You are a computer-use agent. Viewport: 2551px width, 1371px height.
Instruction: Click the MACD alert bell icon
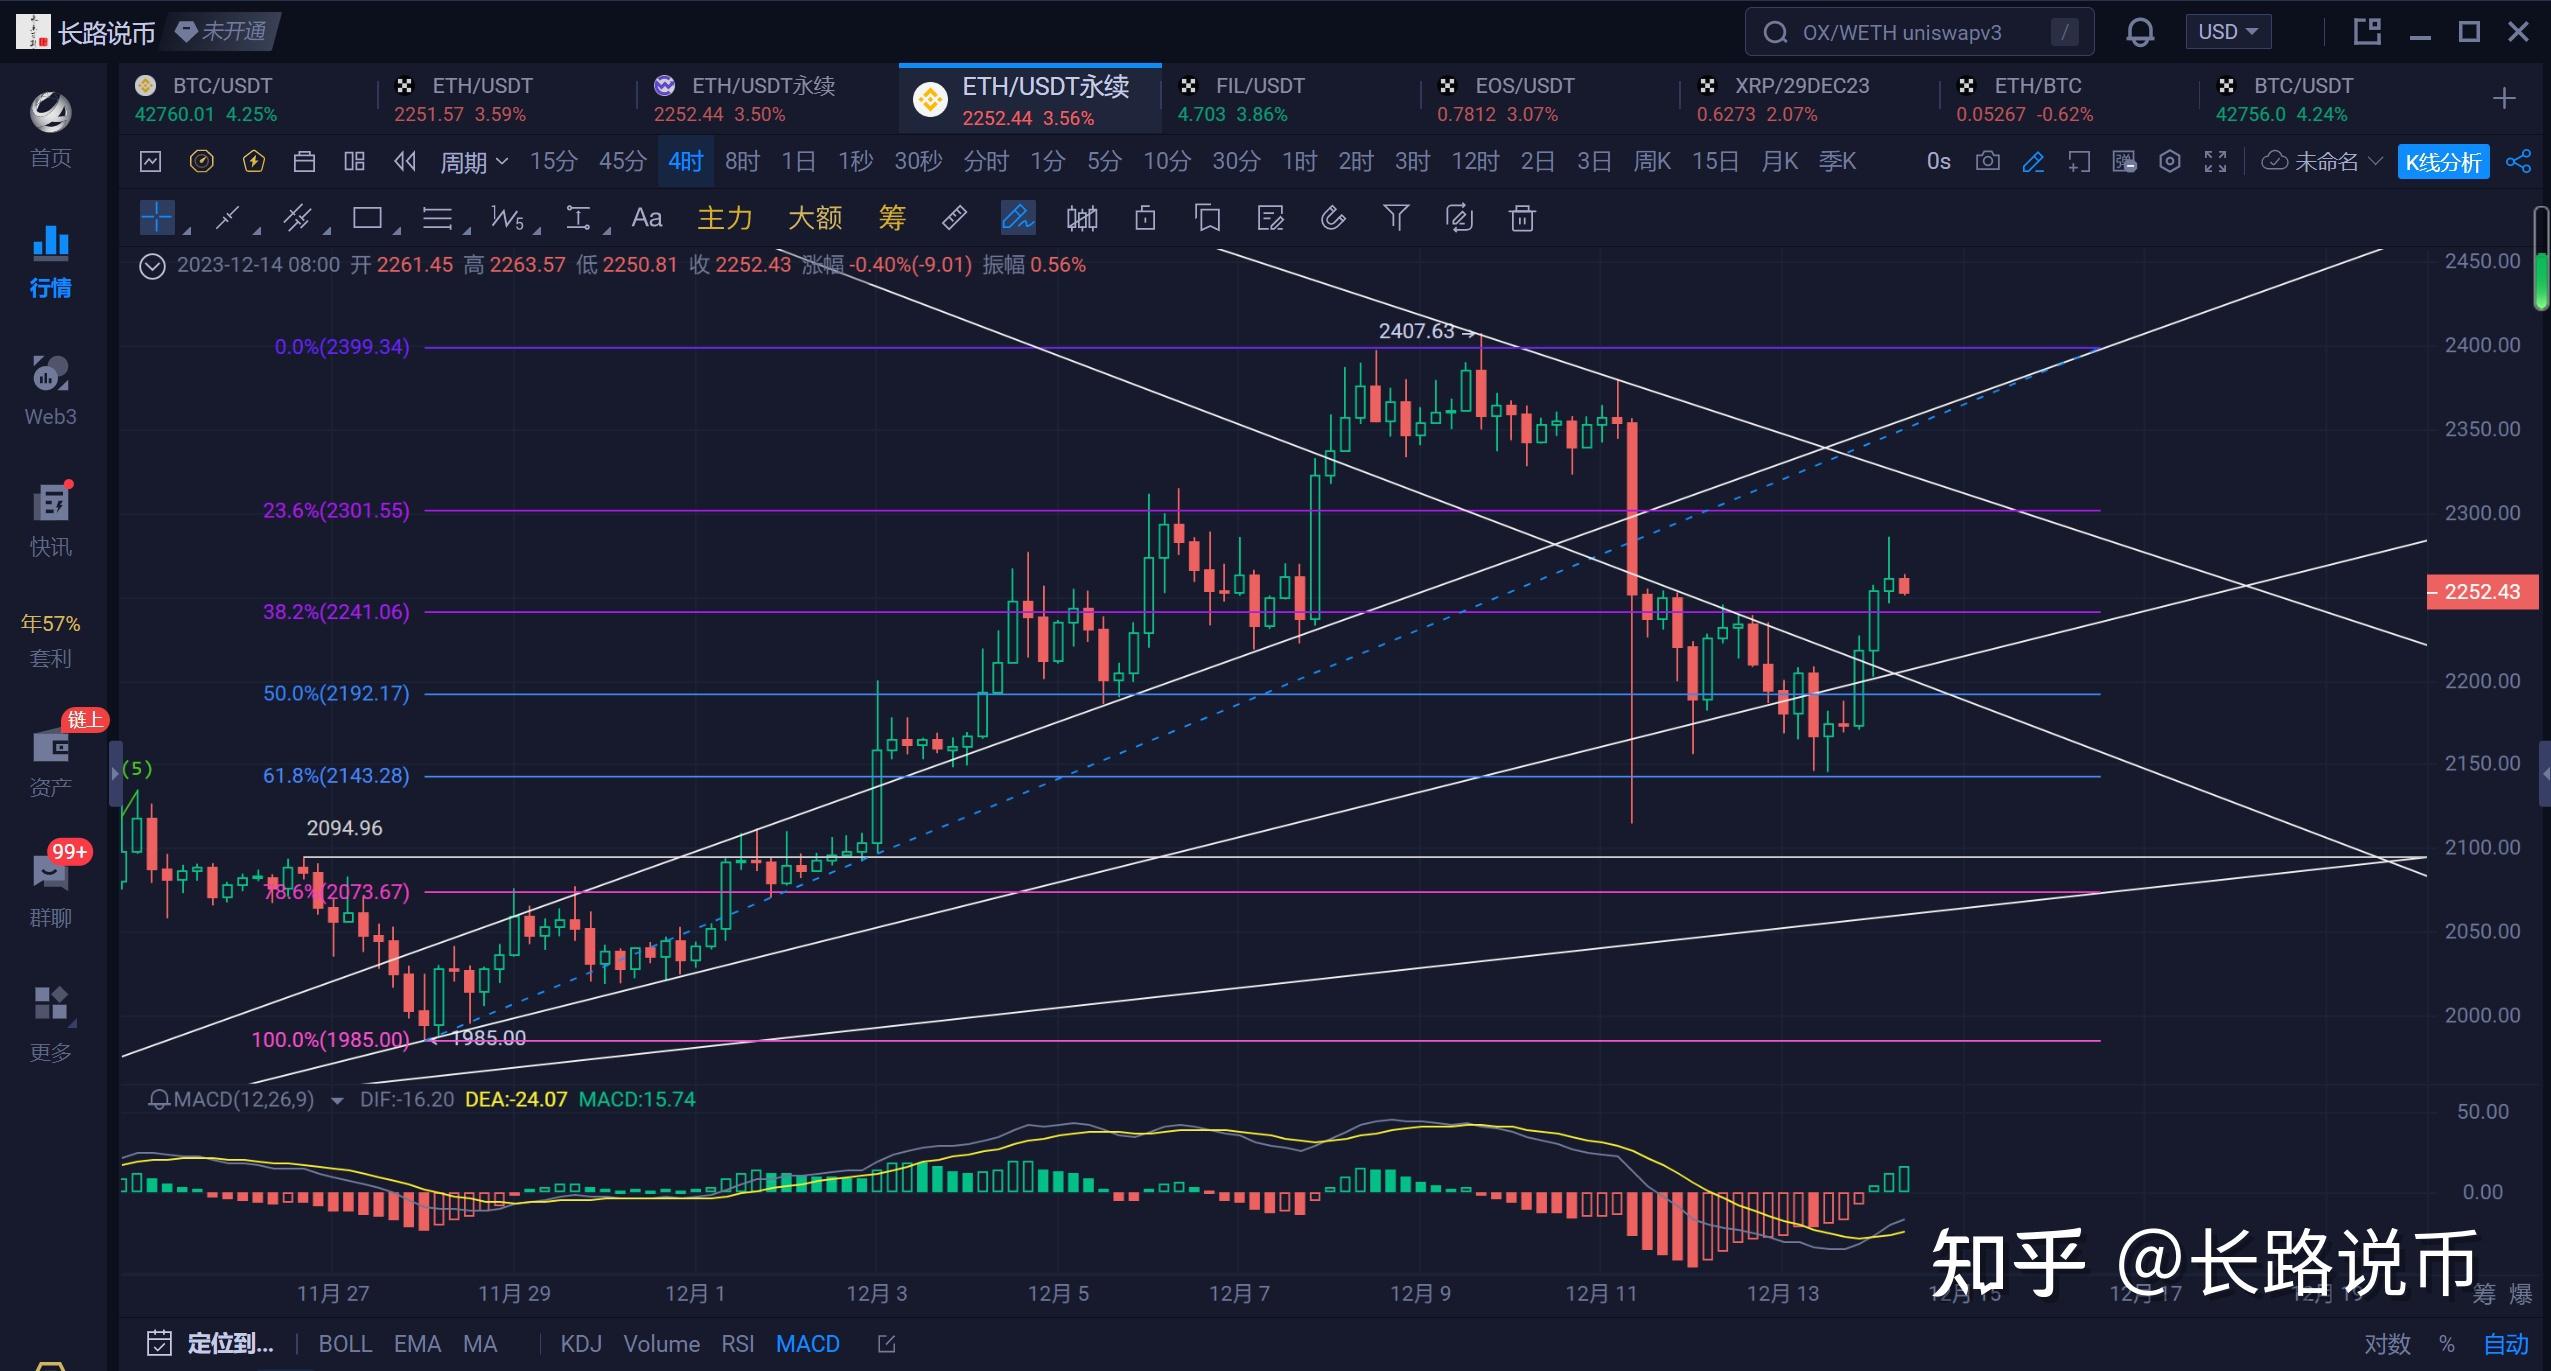coord(159,1100)
